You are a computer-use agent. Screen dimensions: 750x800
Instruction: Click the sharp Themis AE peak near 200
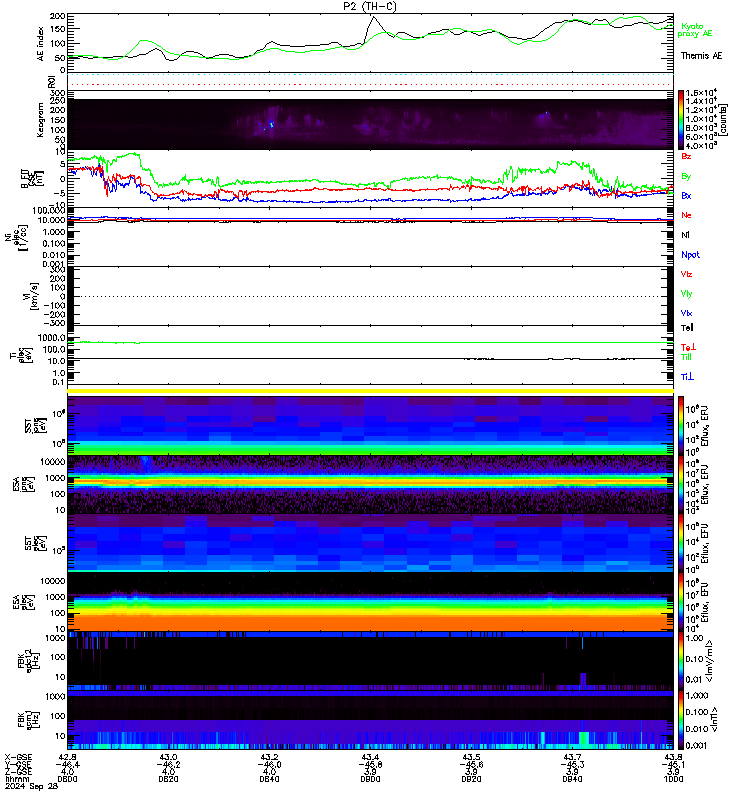click(x=373, y=17)
